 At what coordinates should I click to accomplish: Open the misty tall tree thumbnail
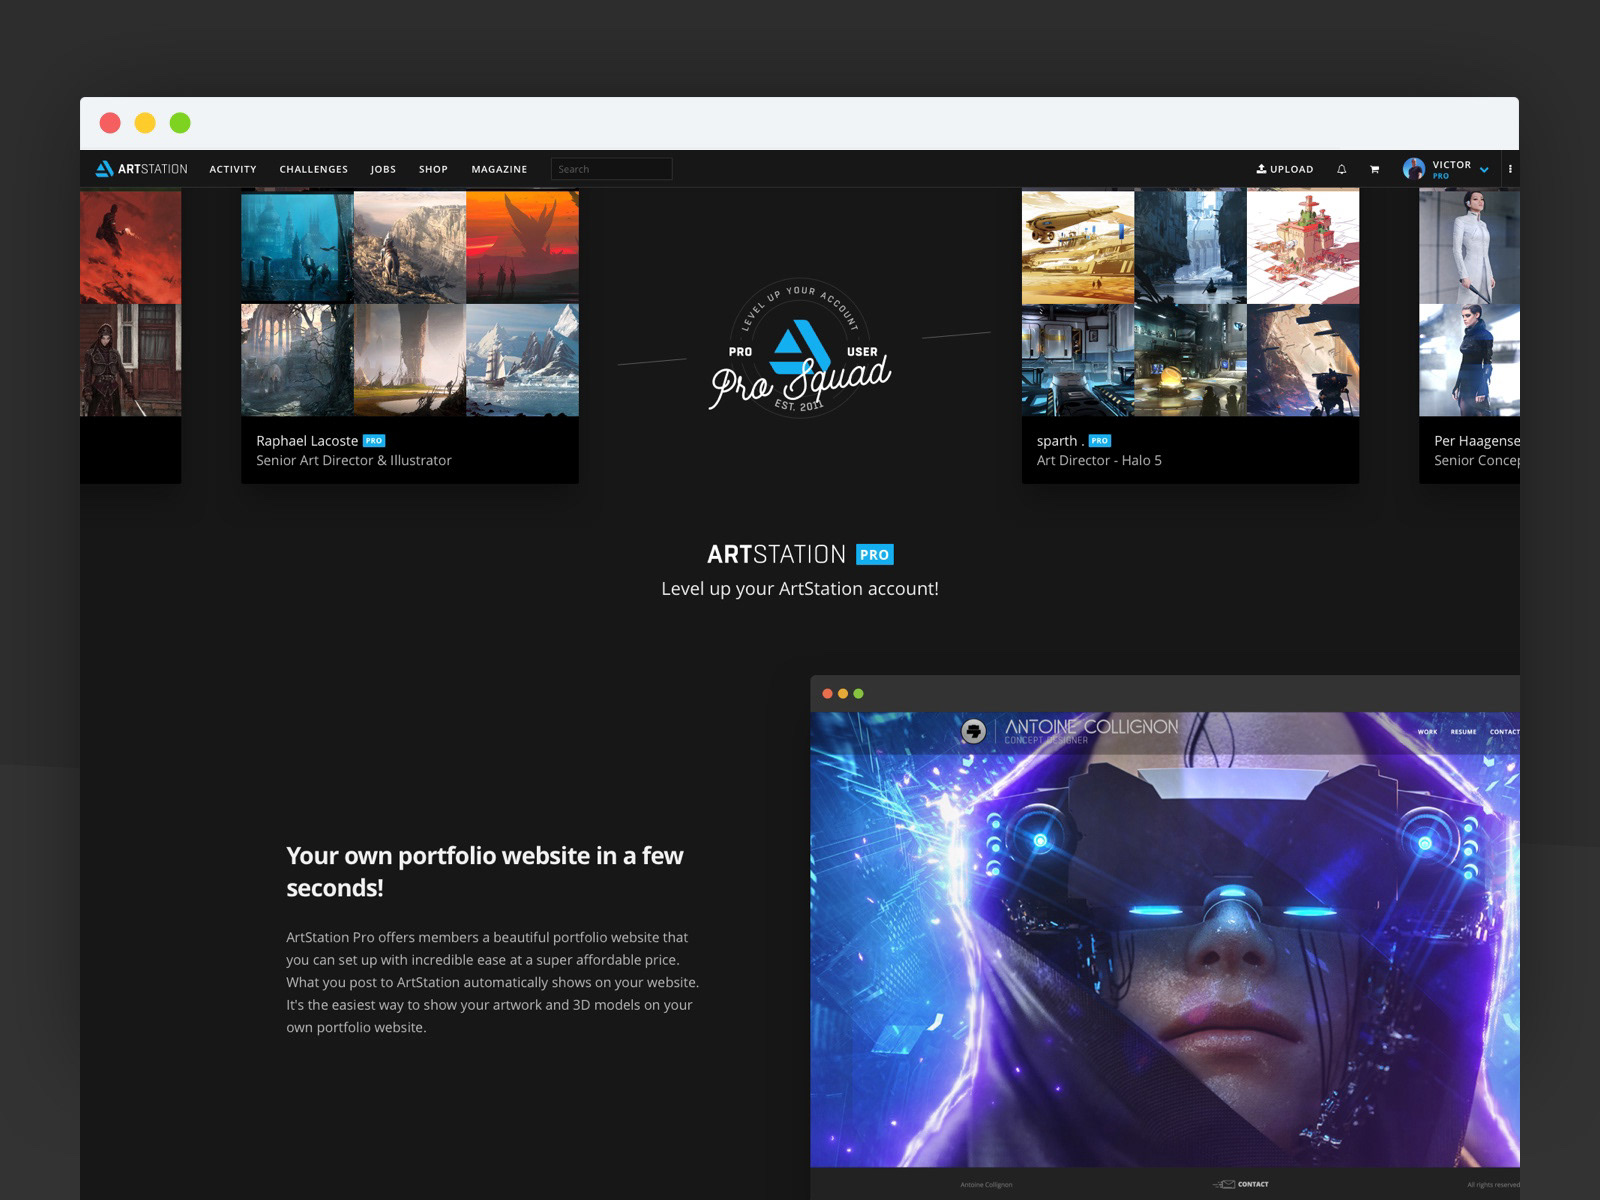click(x=410, y=360)
